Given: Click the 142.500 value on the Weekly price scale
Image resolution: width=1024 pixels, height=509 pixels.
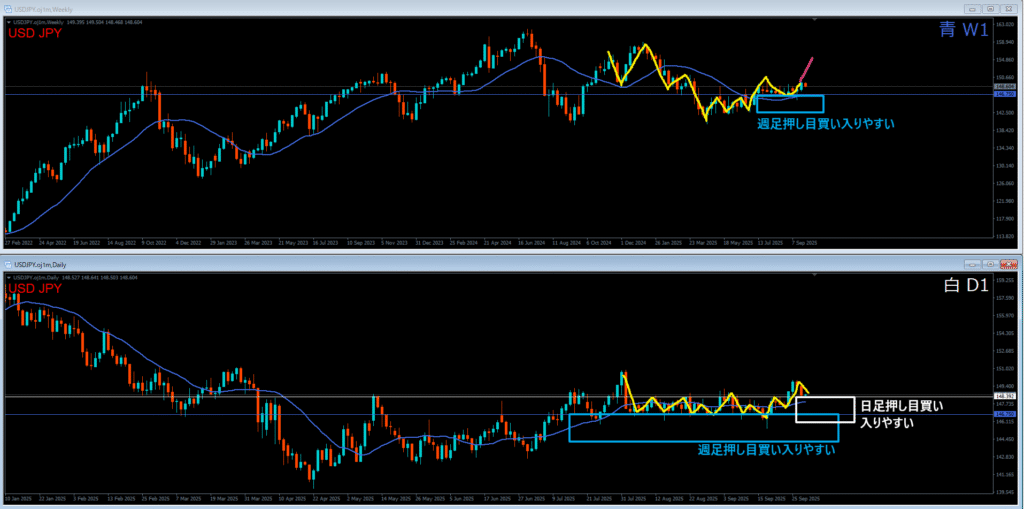Looking at the screenshot, I should [1004, 113].
